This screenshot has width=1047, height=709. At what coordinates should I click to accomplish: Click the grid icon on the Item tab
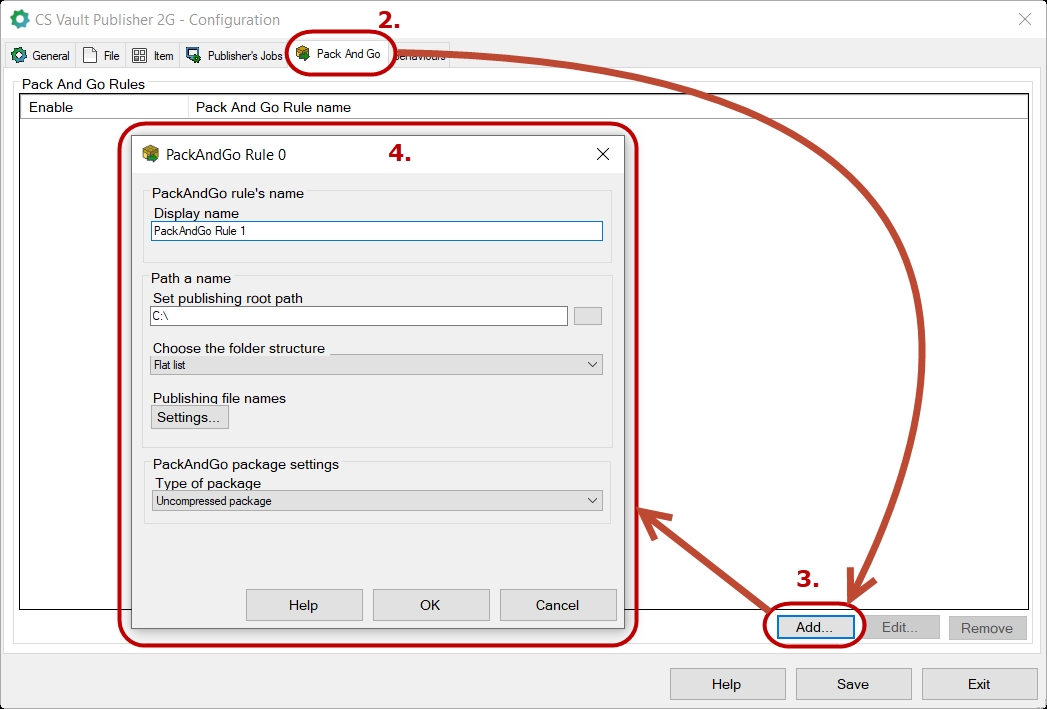pos(139,56)
